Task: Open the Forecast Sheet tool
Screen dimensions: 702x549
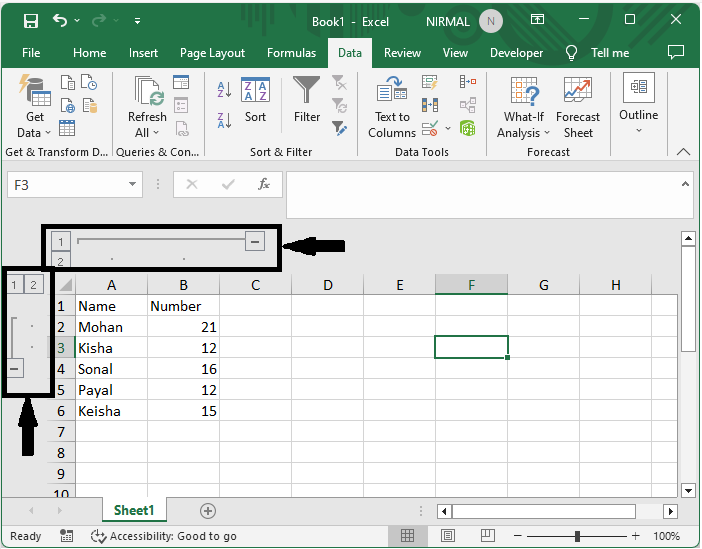Action: pos(578,108)
